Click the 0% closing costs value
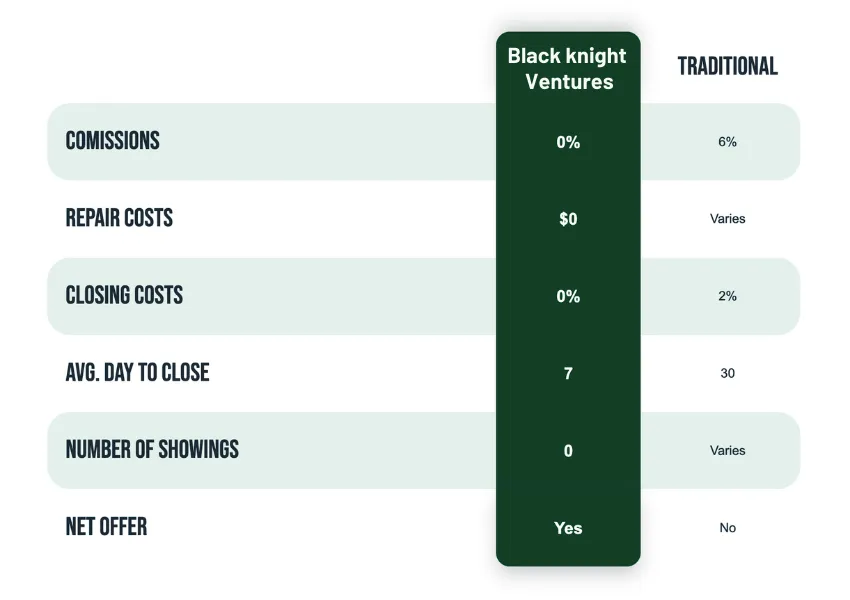The height and width of the screenshot is (600, 850). (x=568, y=296)
